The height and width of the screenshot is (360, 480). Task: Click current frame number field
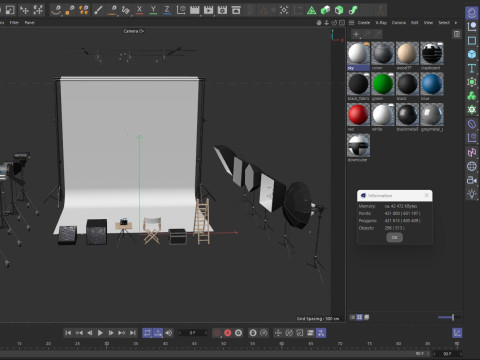[193, 333]
